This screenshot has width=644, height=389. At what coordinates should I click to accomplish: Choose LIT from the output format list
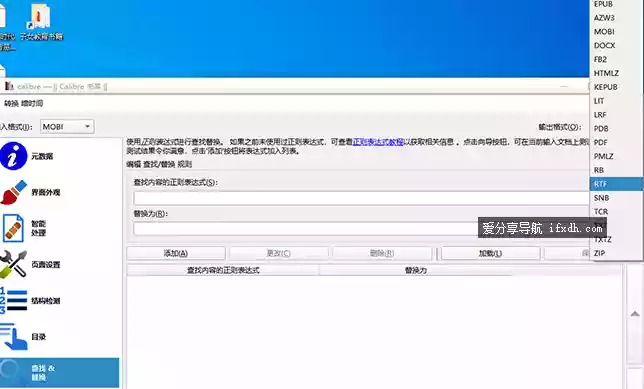click(x=616, y=101)
